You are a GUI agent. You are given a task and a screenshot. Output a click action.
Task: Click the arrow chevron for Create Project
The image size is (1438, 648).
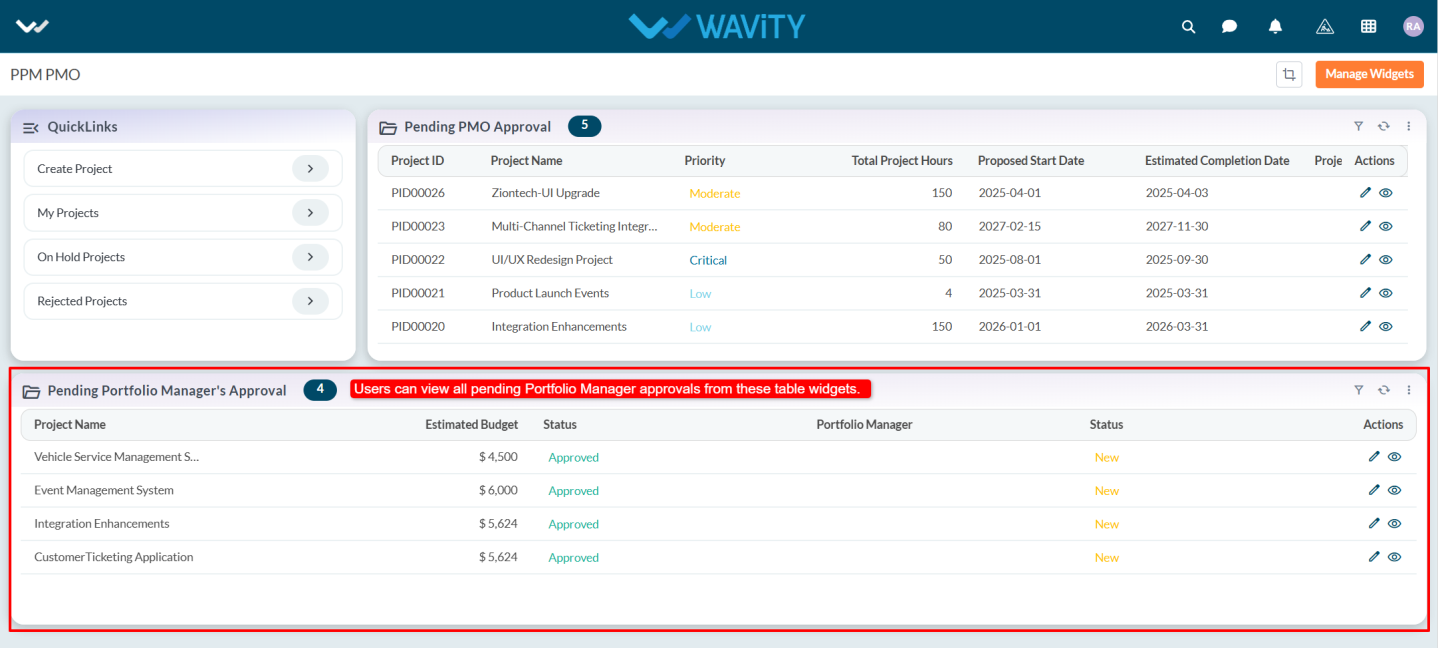[310, 169]
